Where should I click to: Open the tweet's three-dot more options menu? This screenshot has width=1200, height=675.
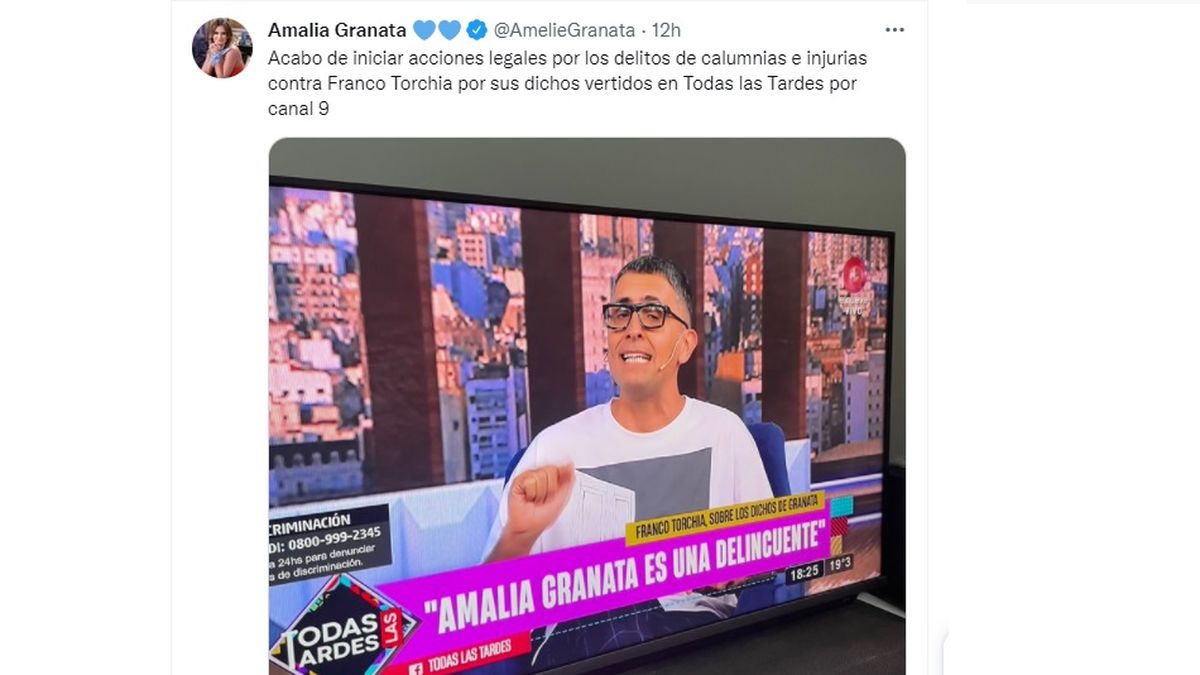click(x=895, y=30)
